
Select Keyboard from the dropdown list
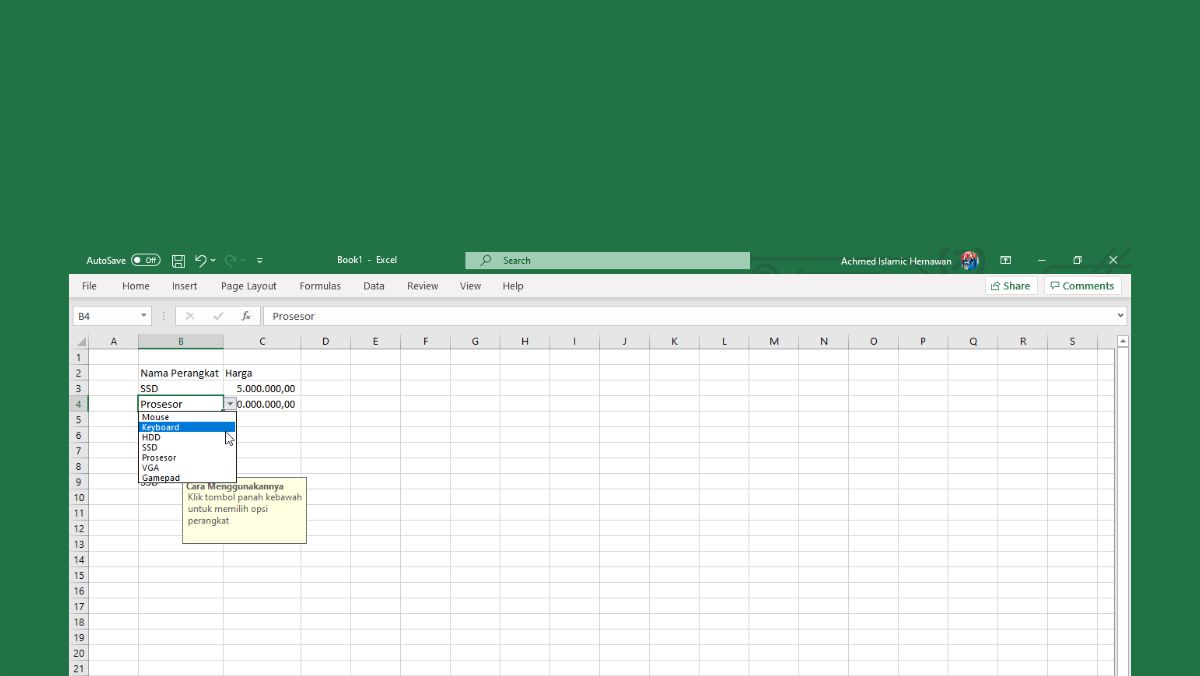pyautogui.click(x=187, y=427)
